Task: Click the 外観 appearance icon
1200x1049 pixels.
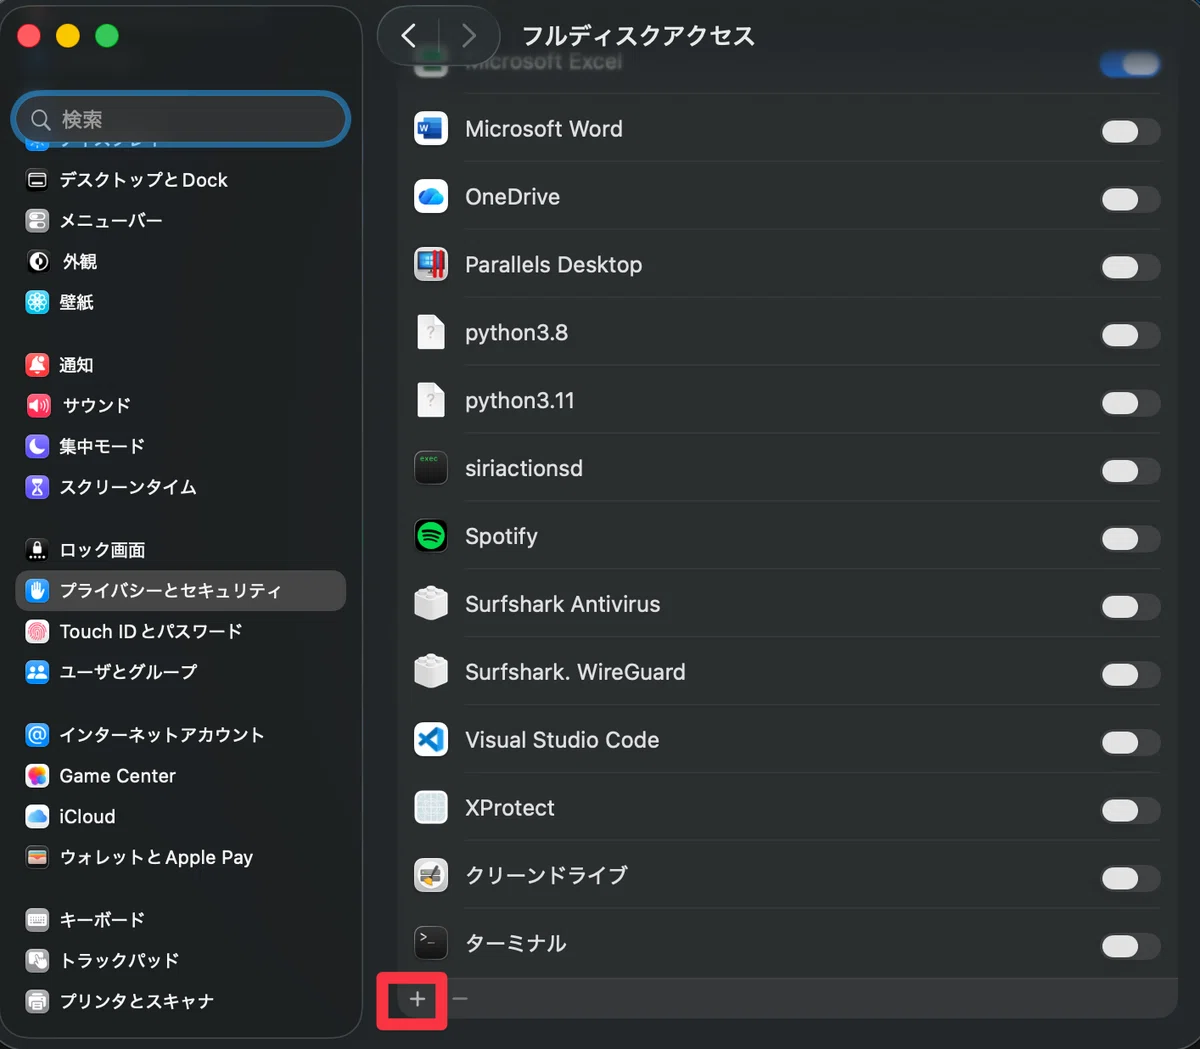Action: [x=37, y=261]
